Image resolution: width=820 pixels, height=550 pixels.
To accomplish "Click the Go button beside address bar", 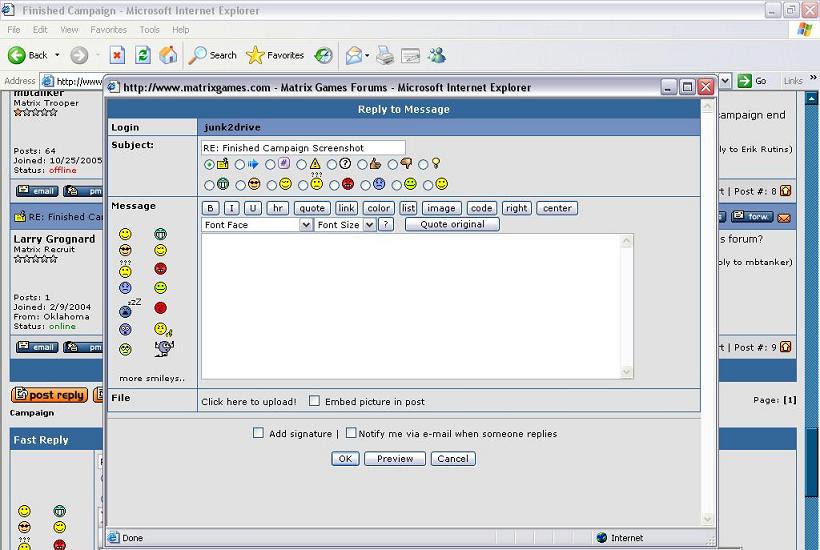I will (753, 81).
